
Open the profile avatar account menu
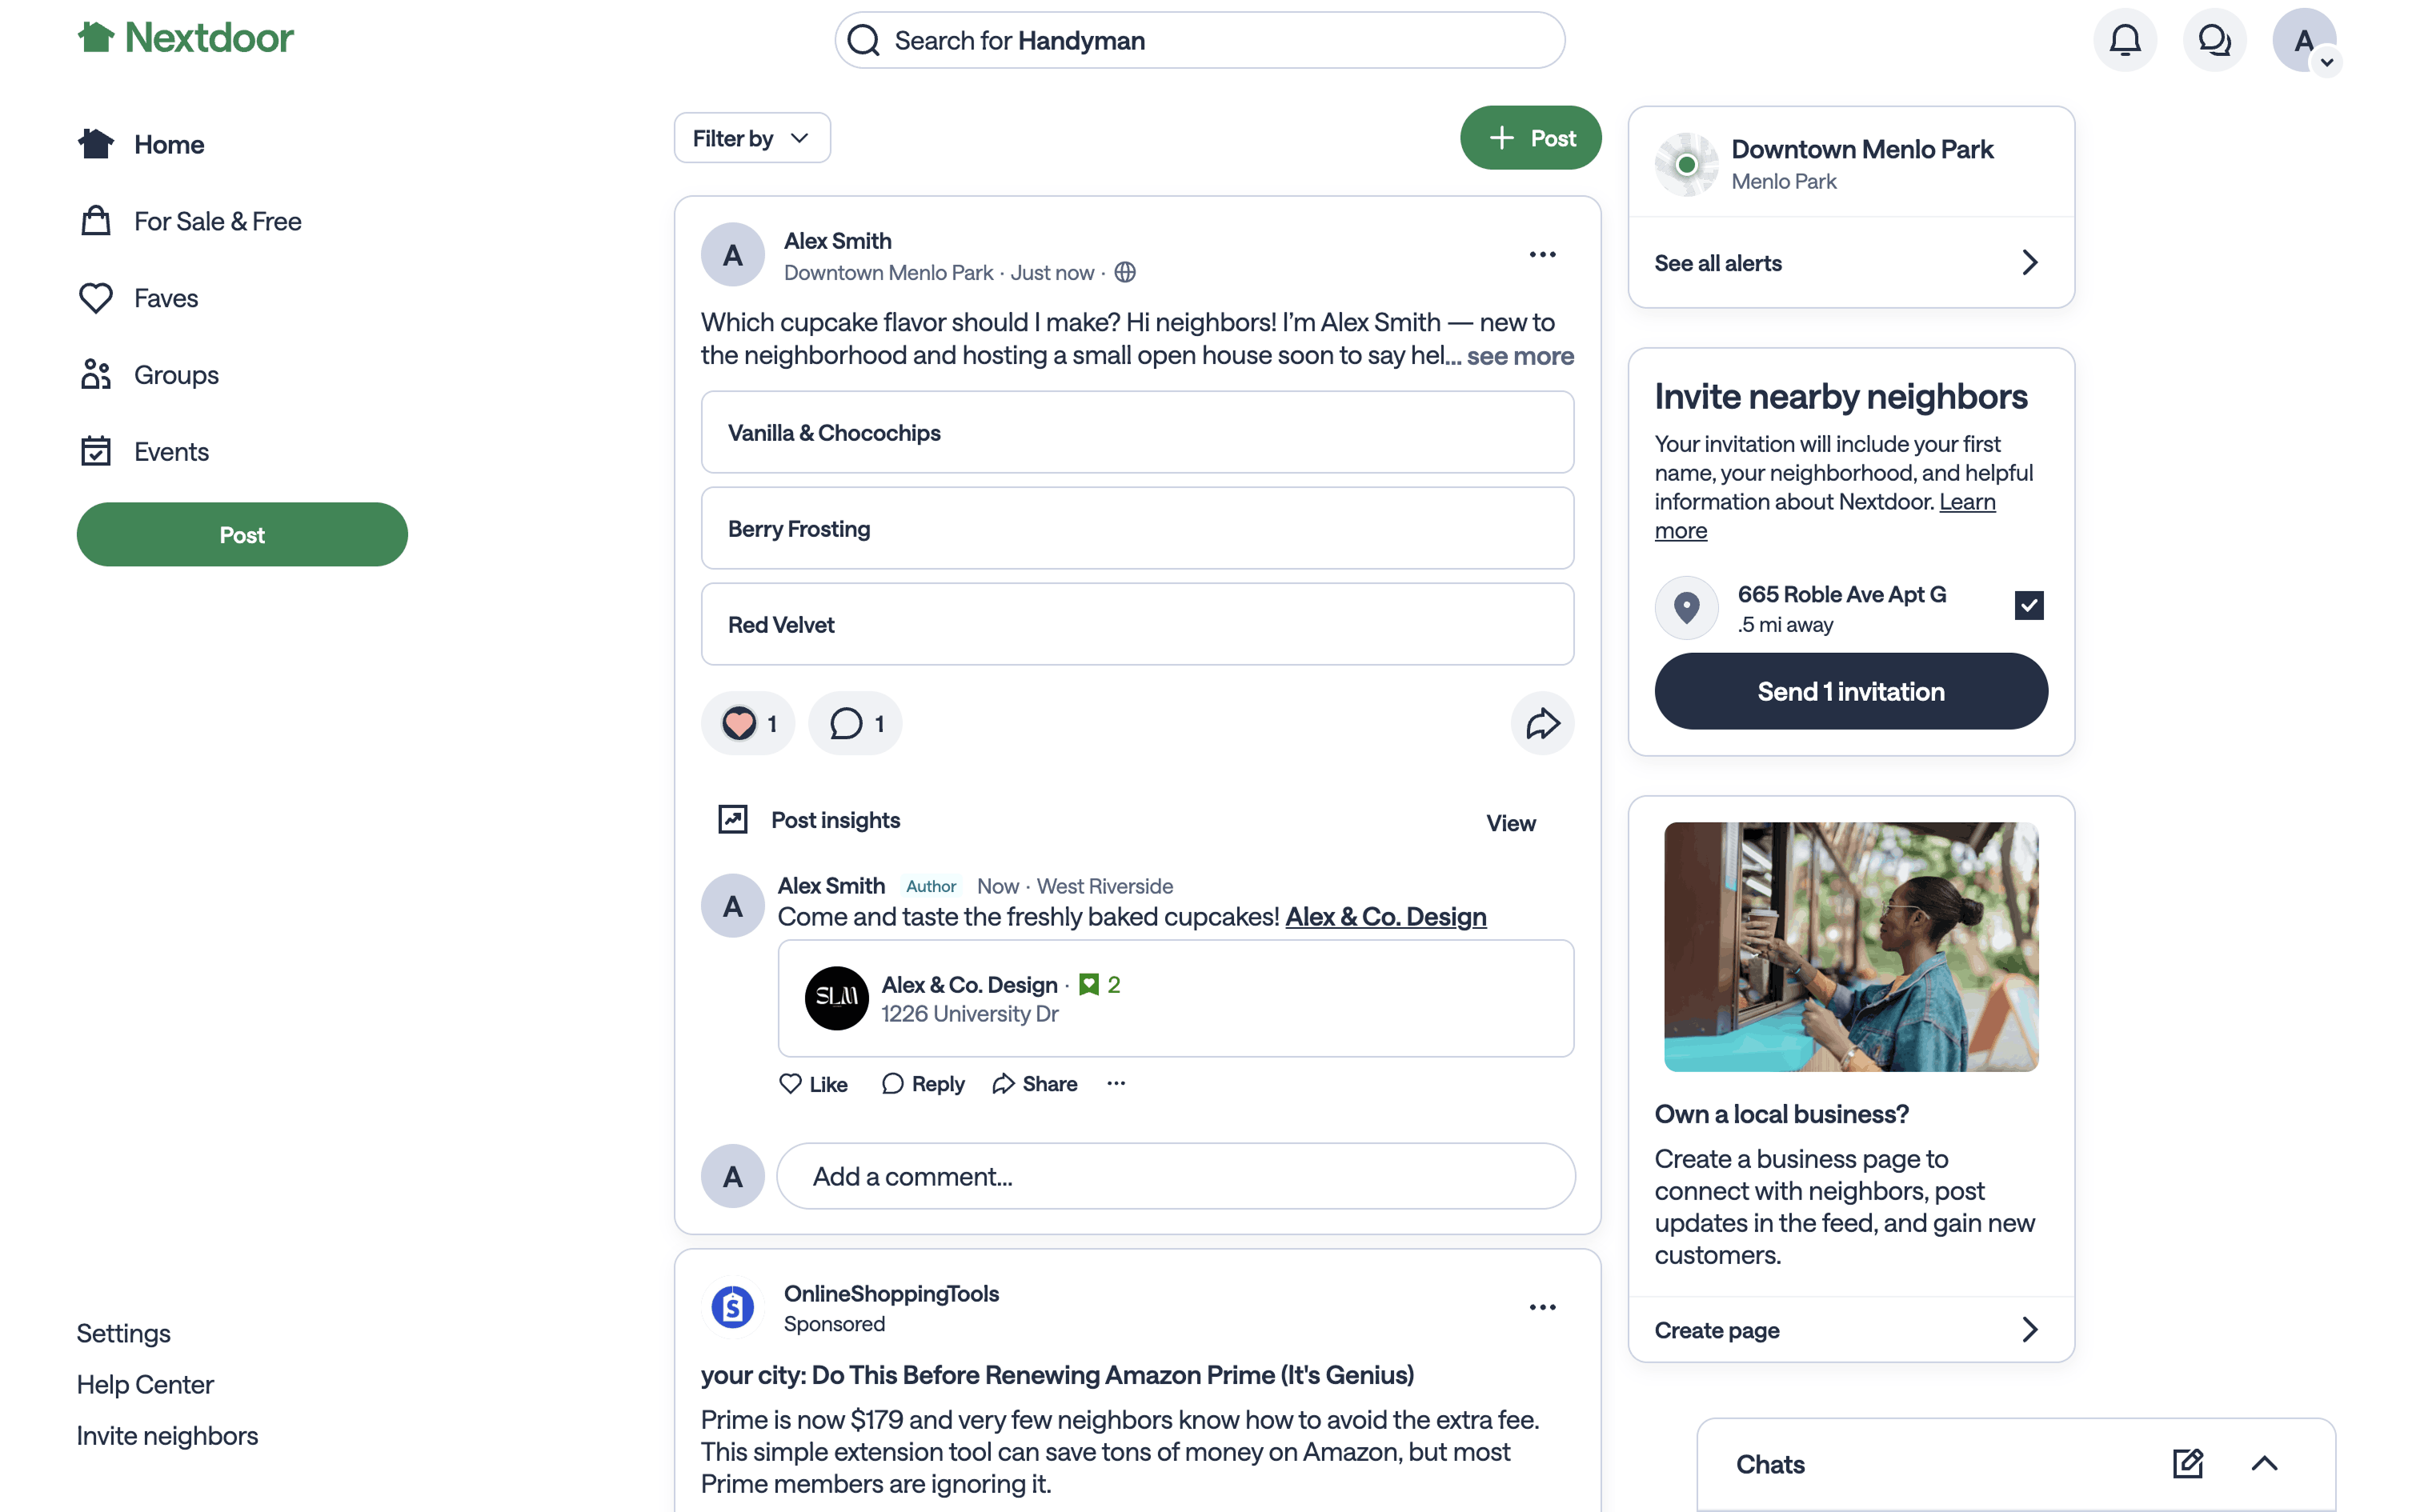coord(2304,40)
